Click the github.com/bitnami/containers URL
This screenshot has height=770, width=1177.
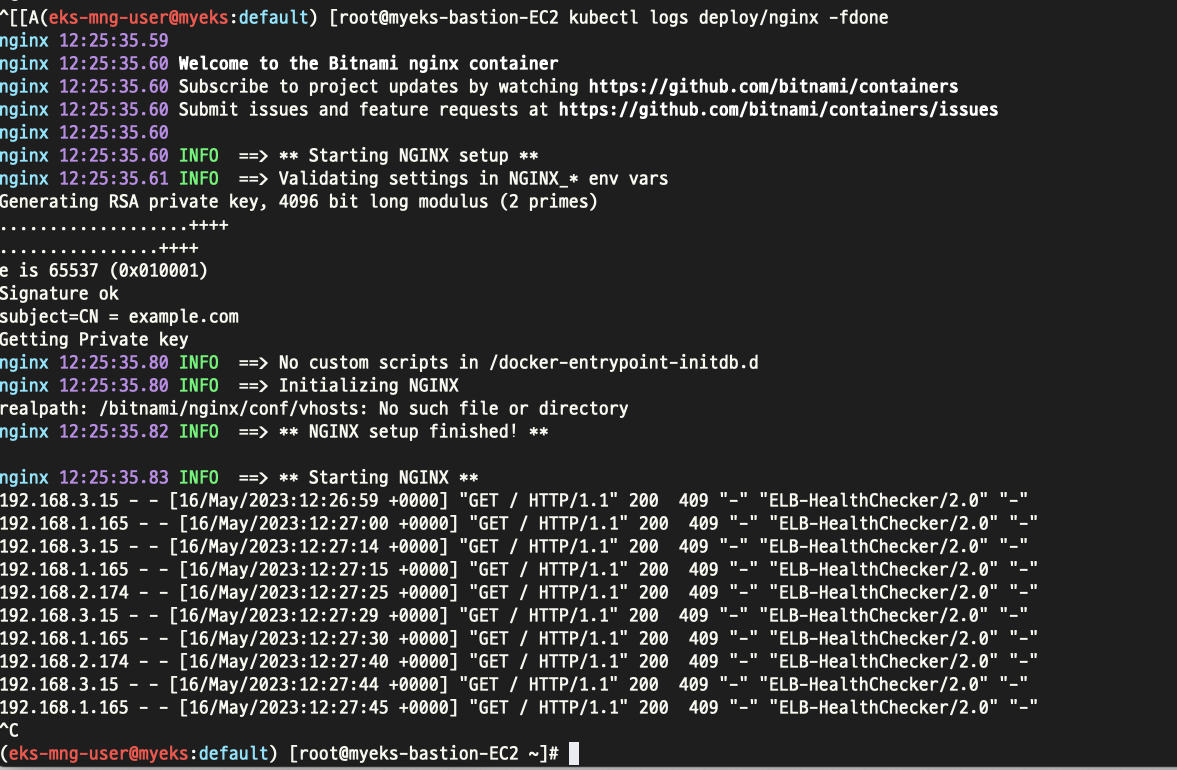tap(773, 87)
